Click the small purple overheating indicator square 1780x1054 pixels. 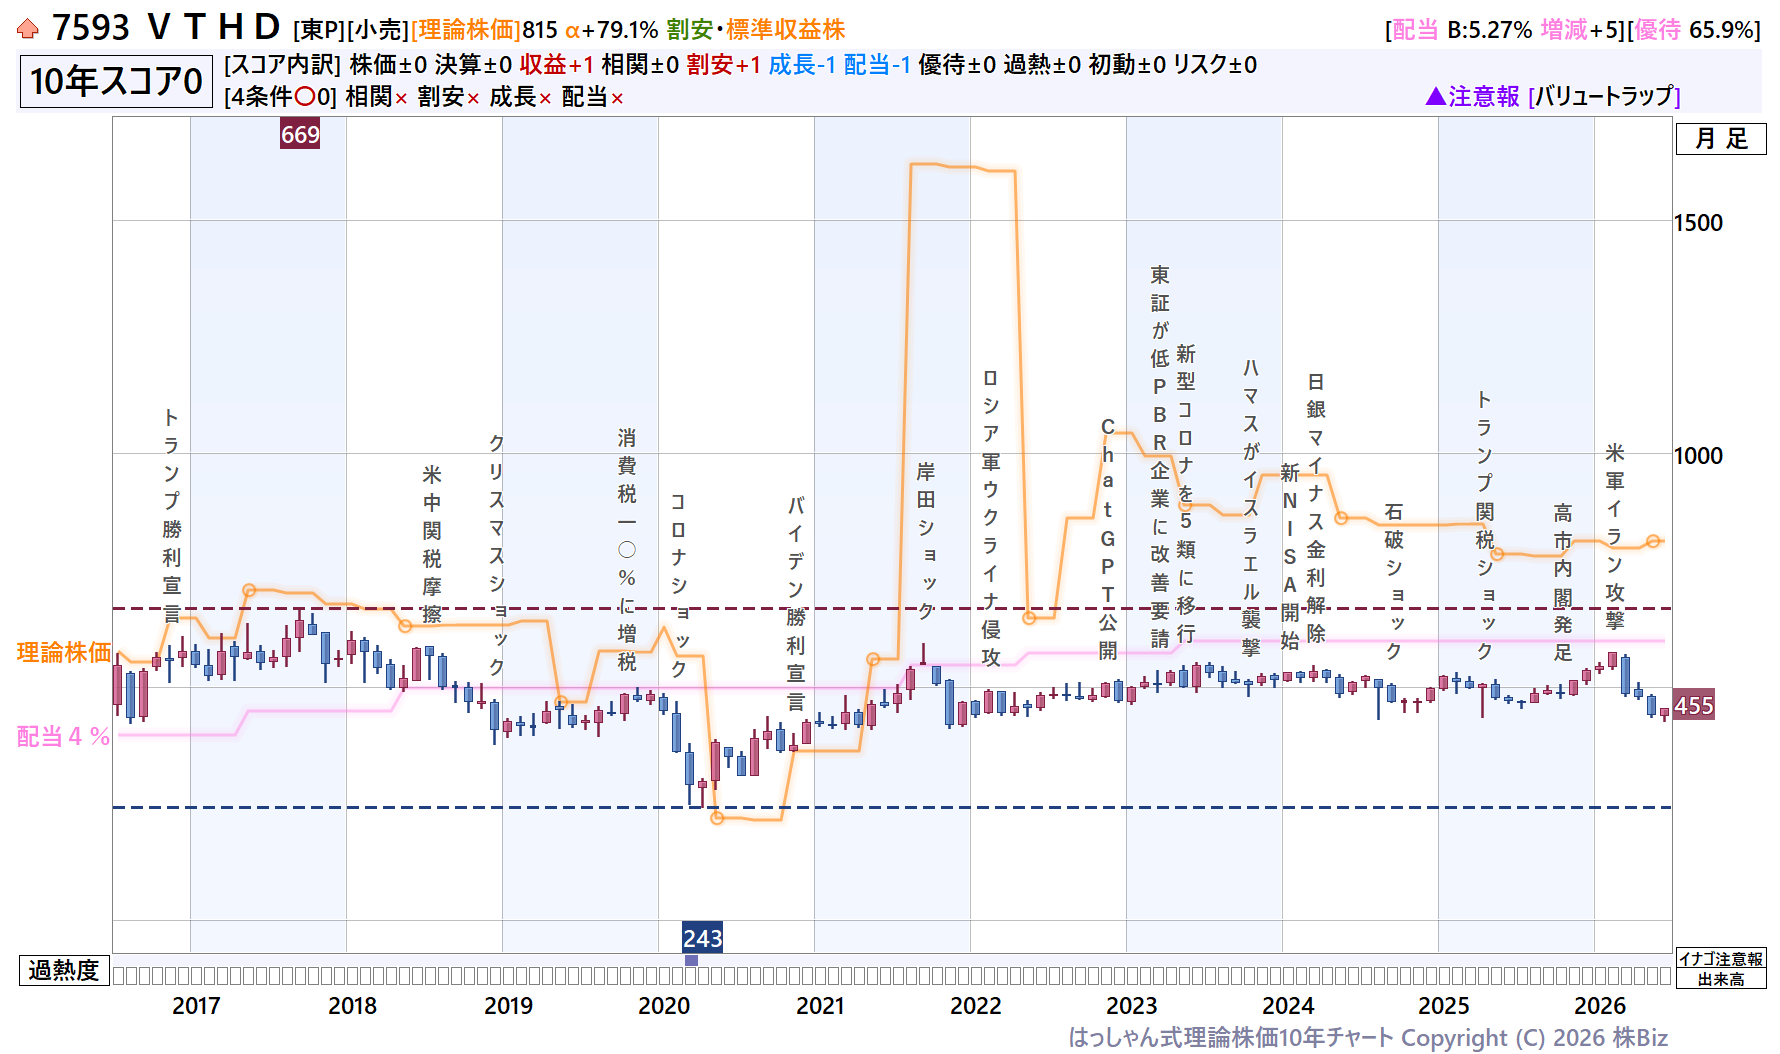coord(691,961)
